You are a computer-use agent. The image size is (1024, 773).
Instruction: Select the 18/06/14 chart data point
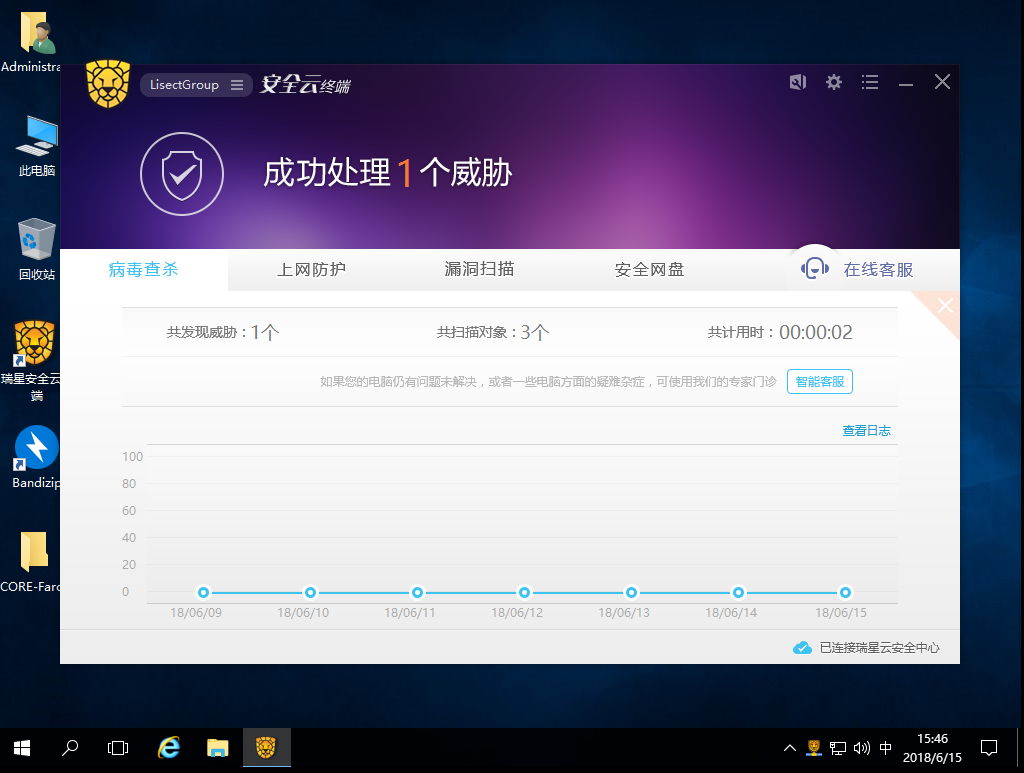click(738, 593)
